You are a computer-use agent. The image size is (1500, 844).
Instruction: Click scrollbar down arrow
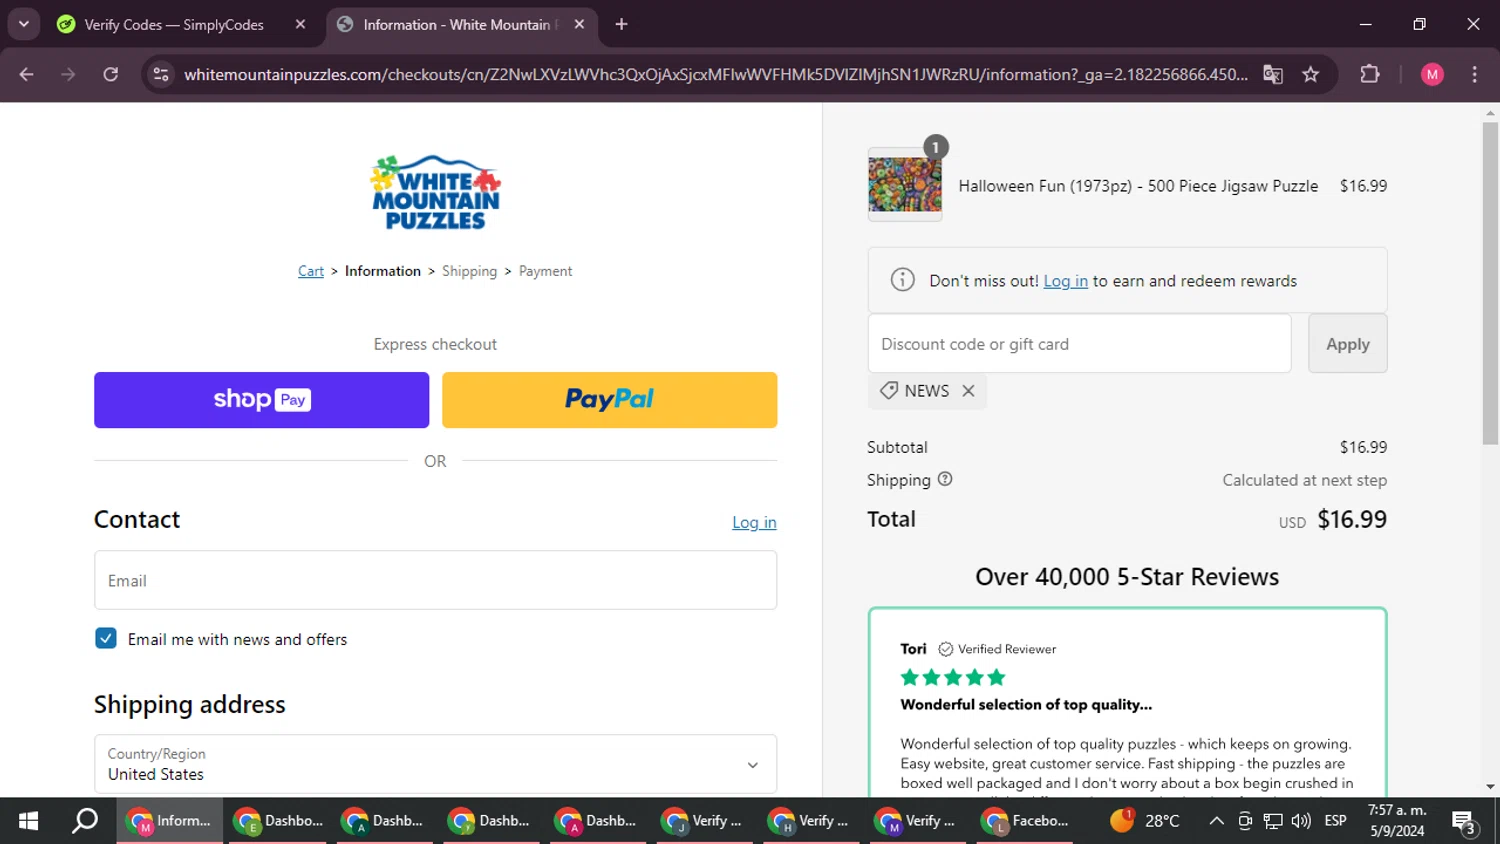click(1490, 787)
